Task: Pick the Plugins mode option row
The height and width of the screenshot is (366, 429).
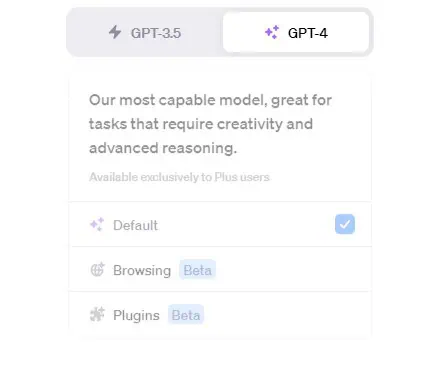Action: (220, 315)
